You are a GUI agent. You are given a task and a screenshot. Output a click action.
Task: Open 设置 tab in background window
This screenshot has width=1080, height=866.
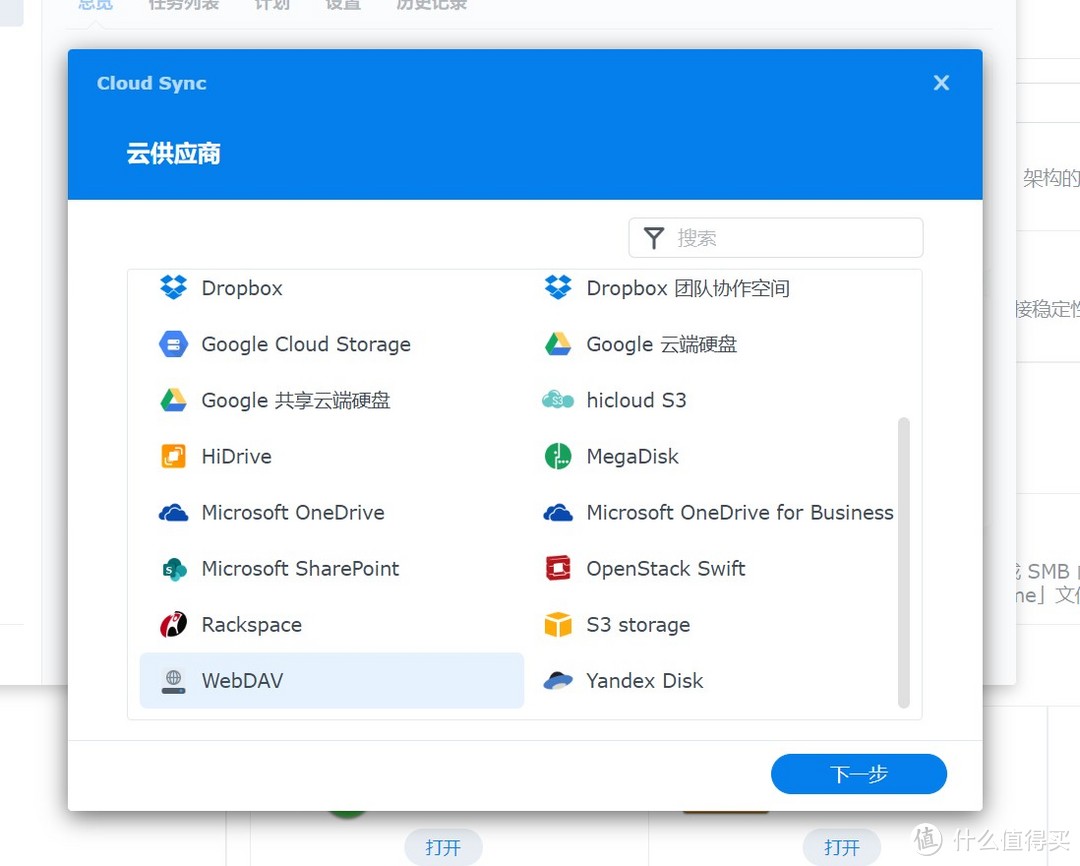[x=342, y=5]
